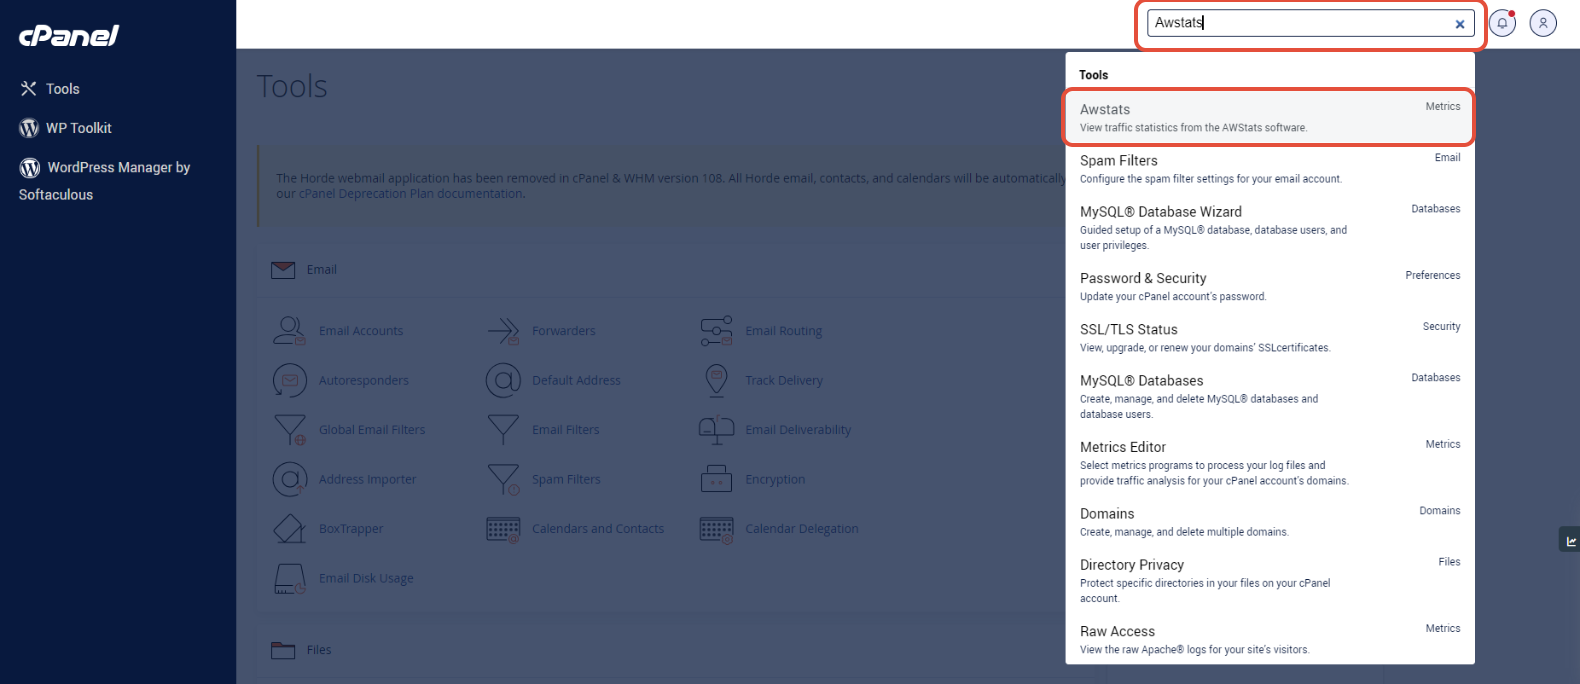Open Password & Security result
This screenshot has height=684, width=1580.
[x=1270, y=286]
